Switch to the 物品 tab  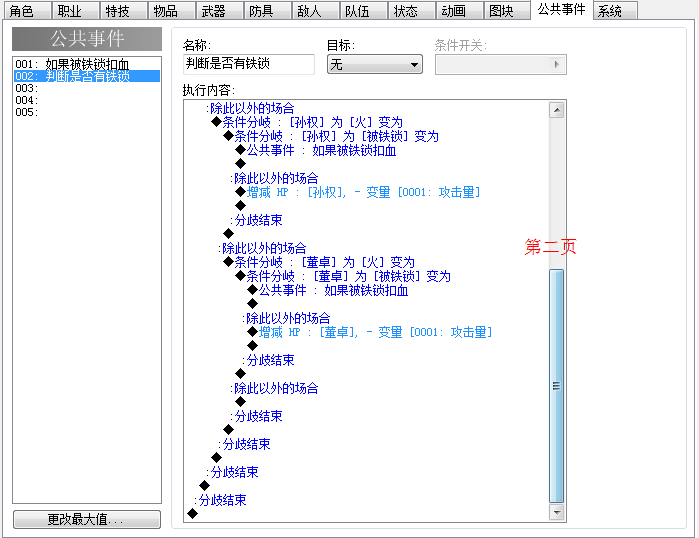click(x=172, y=11)
